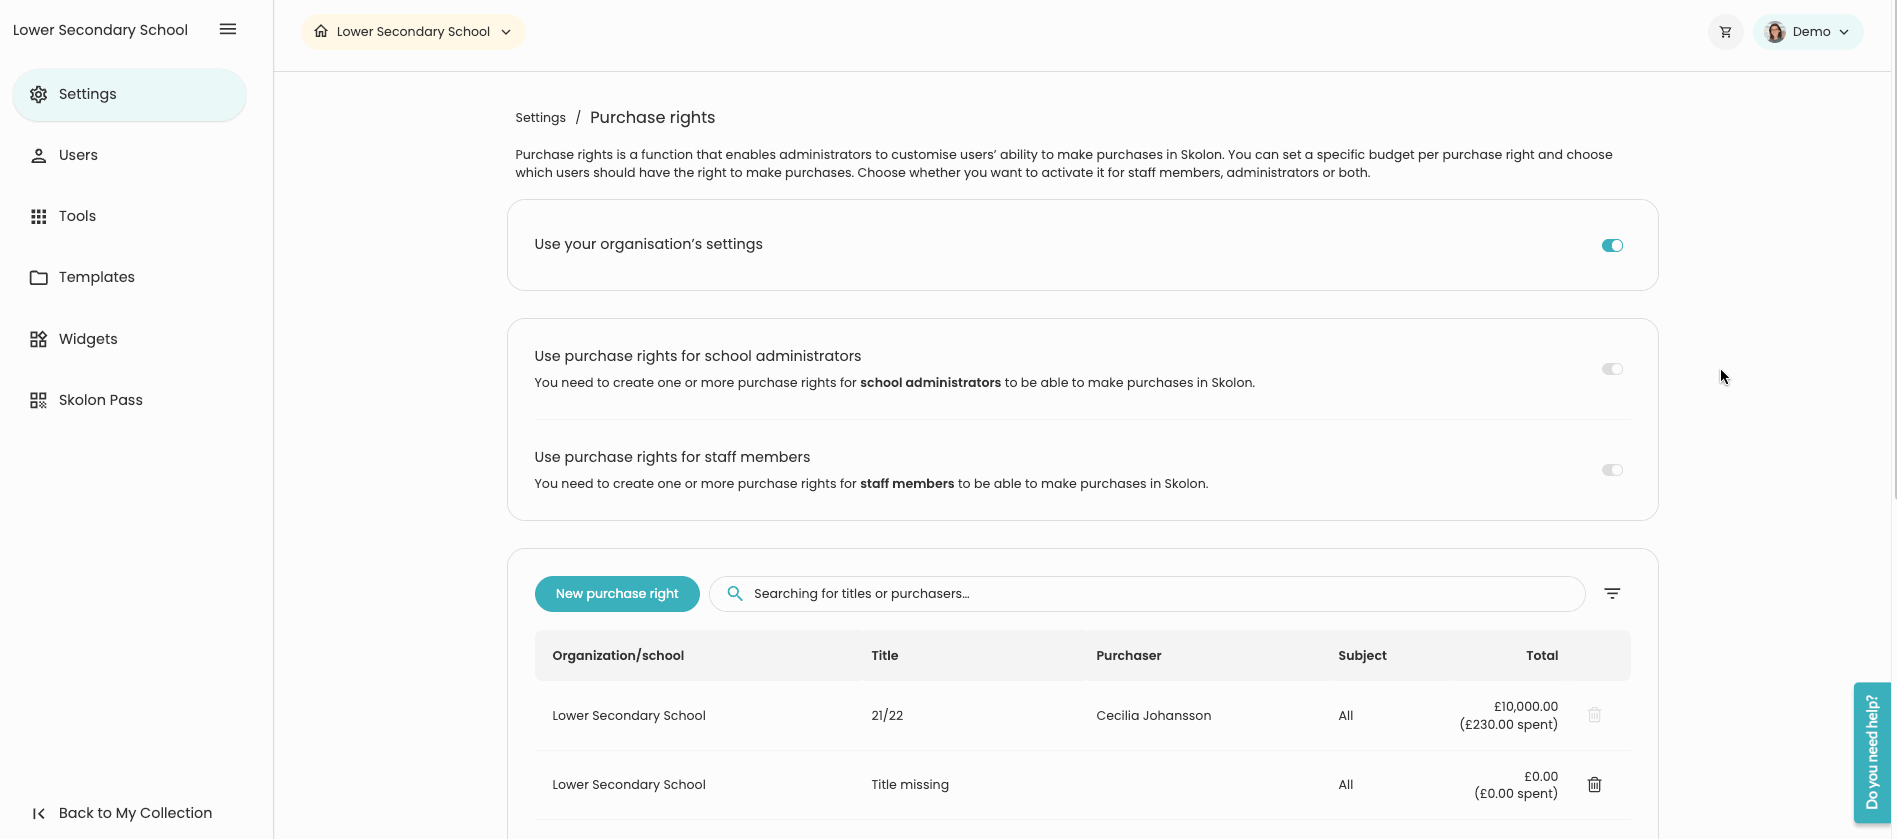Click trash icon for 21/22 row
Screen dimensions: 1897x839
click(x=1594, y=715)
